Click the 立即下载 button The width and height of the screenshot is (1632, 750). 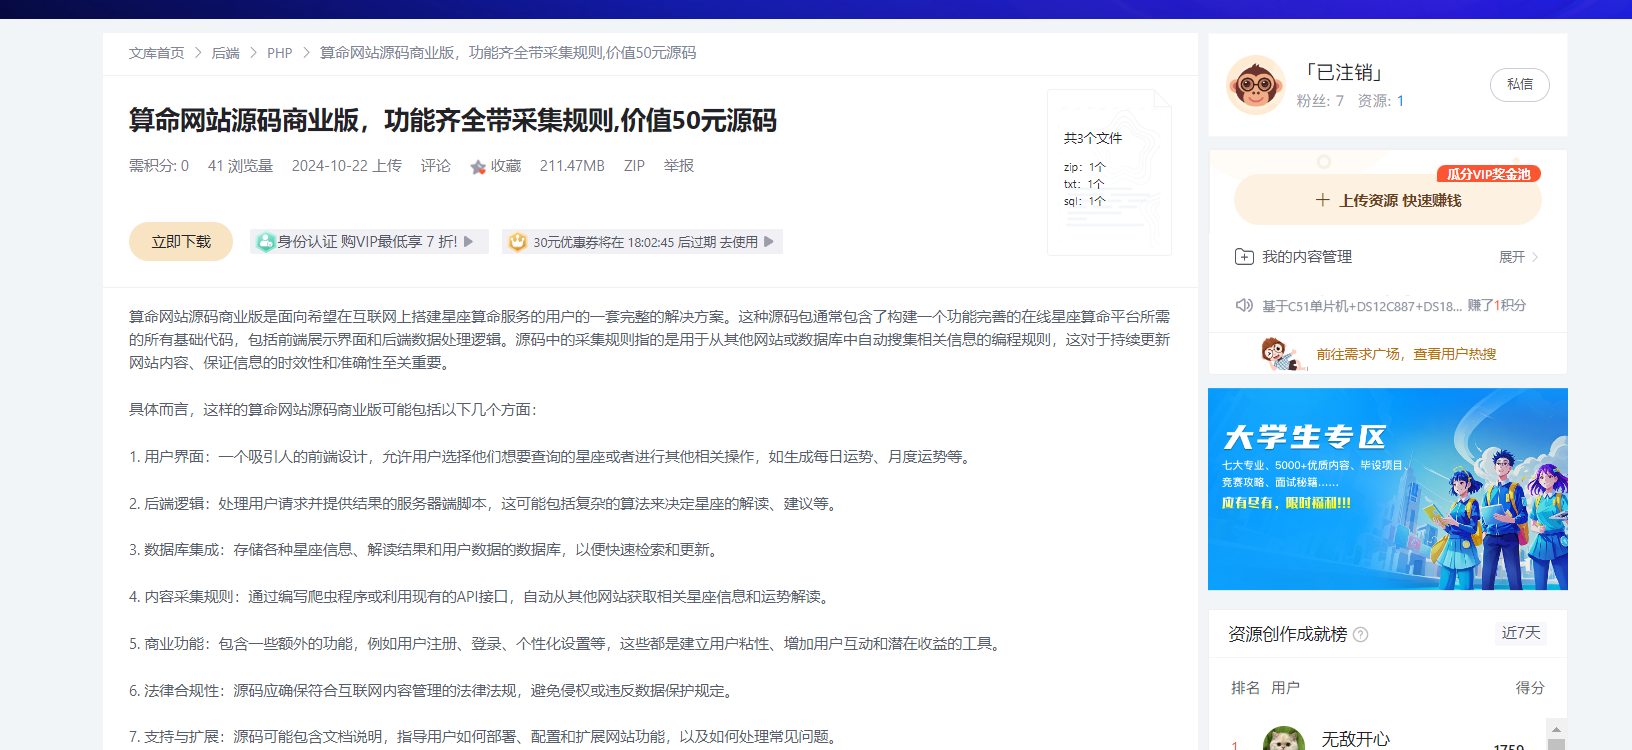(181, 242)
